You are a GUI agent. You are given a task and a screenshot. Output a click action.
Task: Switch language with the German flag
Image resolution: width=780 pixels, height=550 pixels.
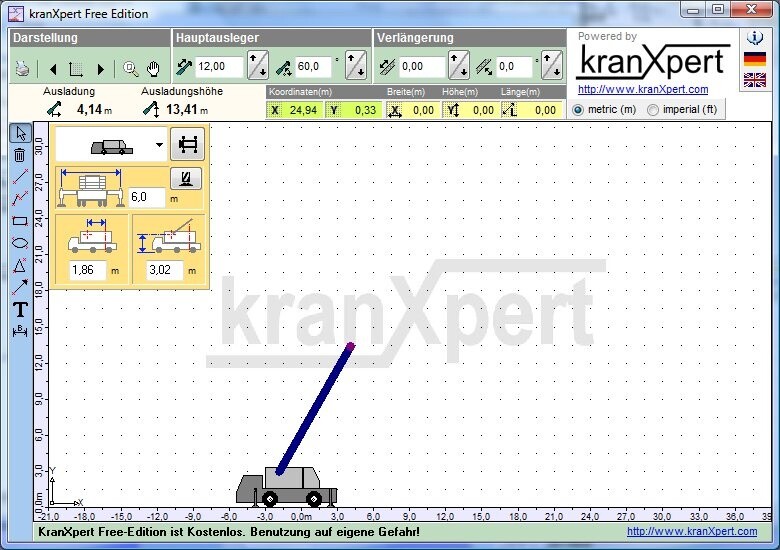[755, 59]
